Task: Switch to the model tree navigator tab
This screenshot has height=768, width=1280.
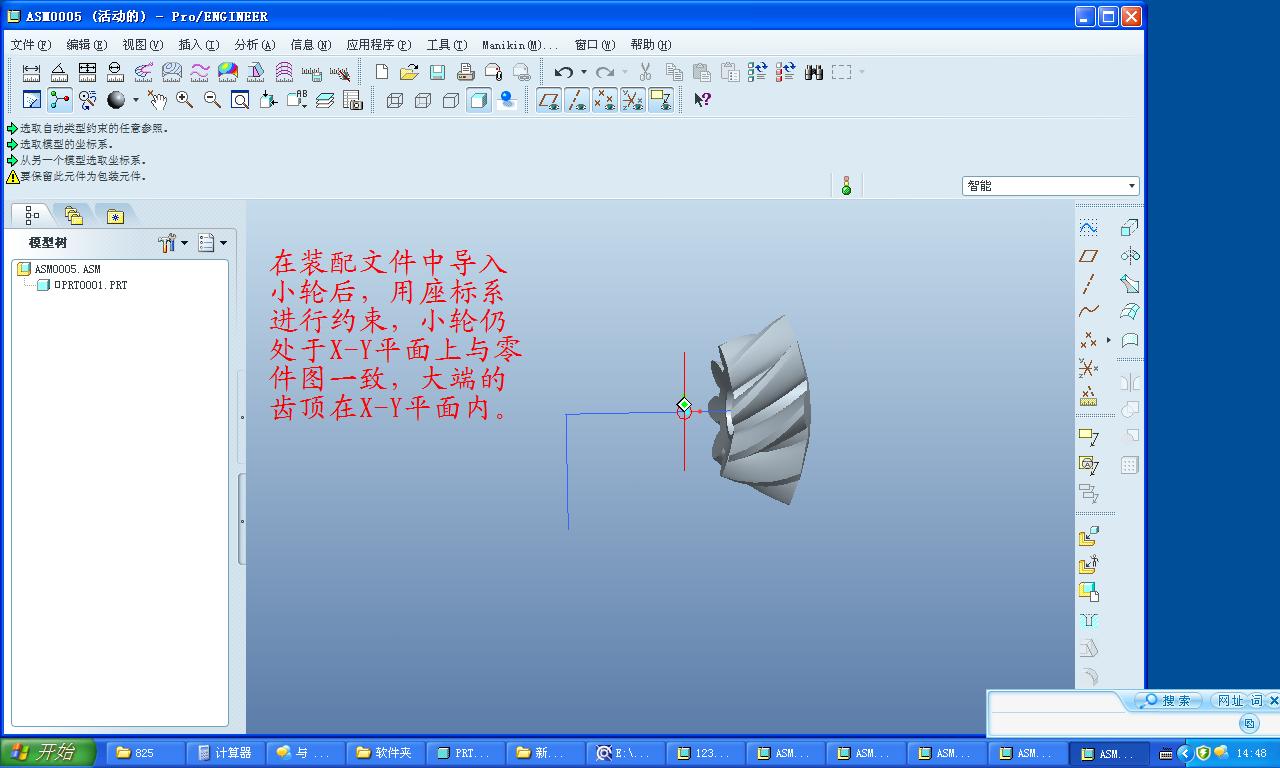Action: click(32, 215)
